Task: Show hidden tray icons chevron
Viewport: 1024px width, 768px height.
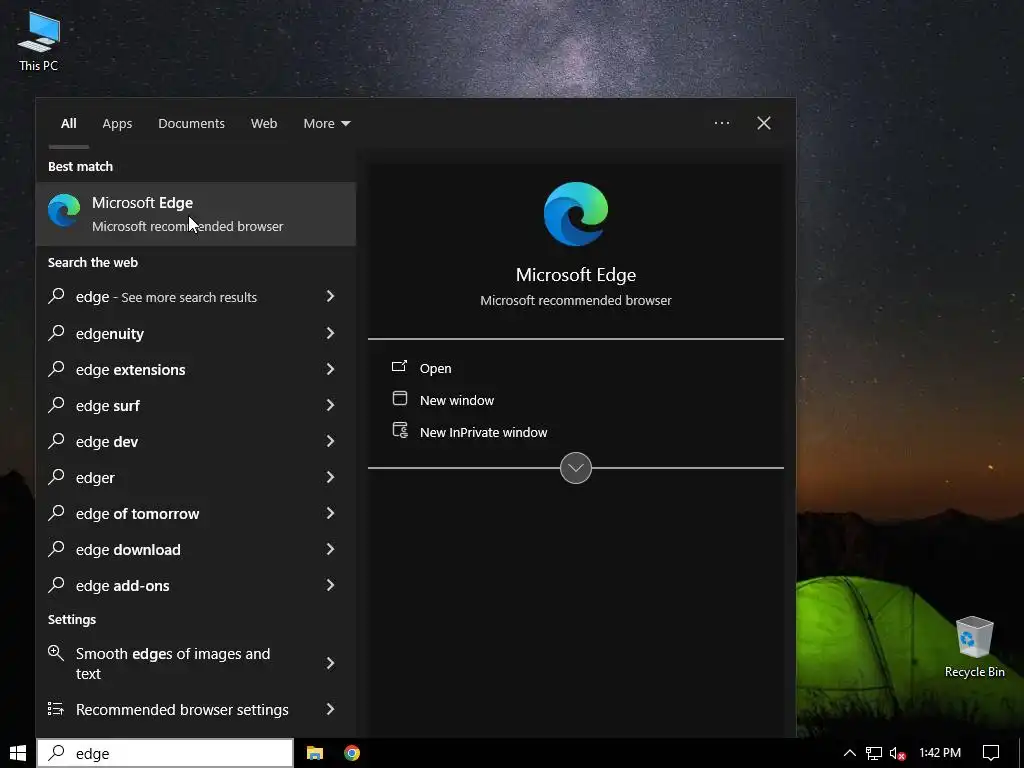Action: (849, 753)
